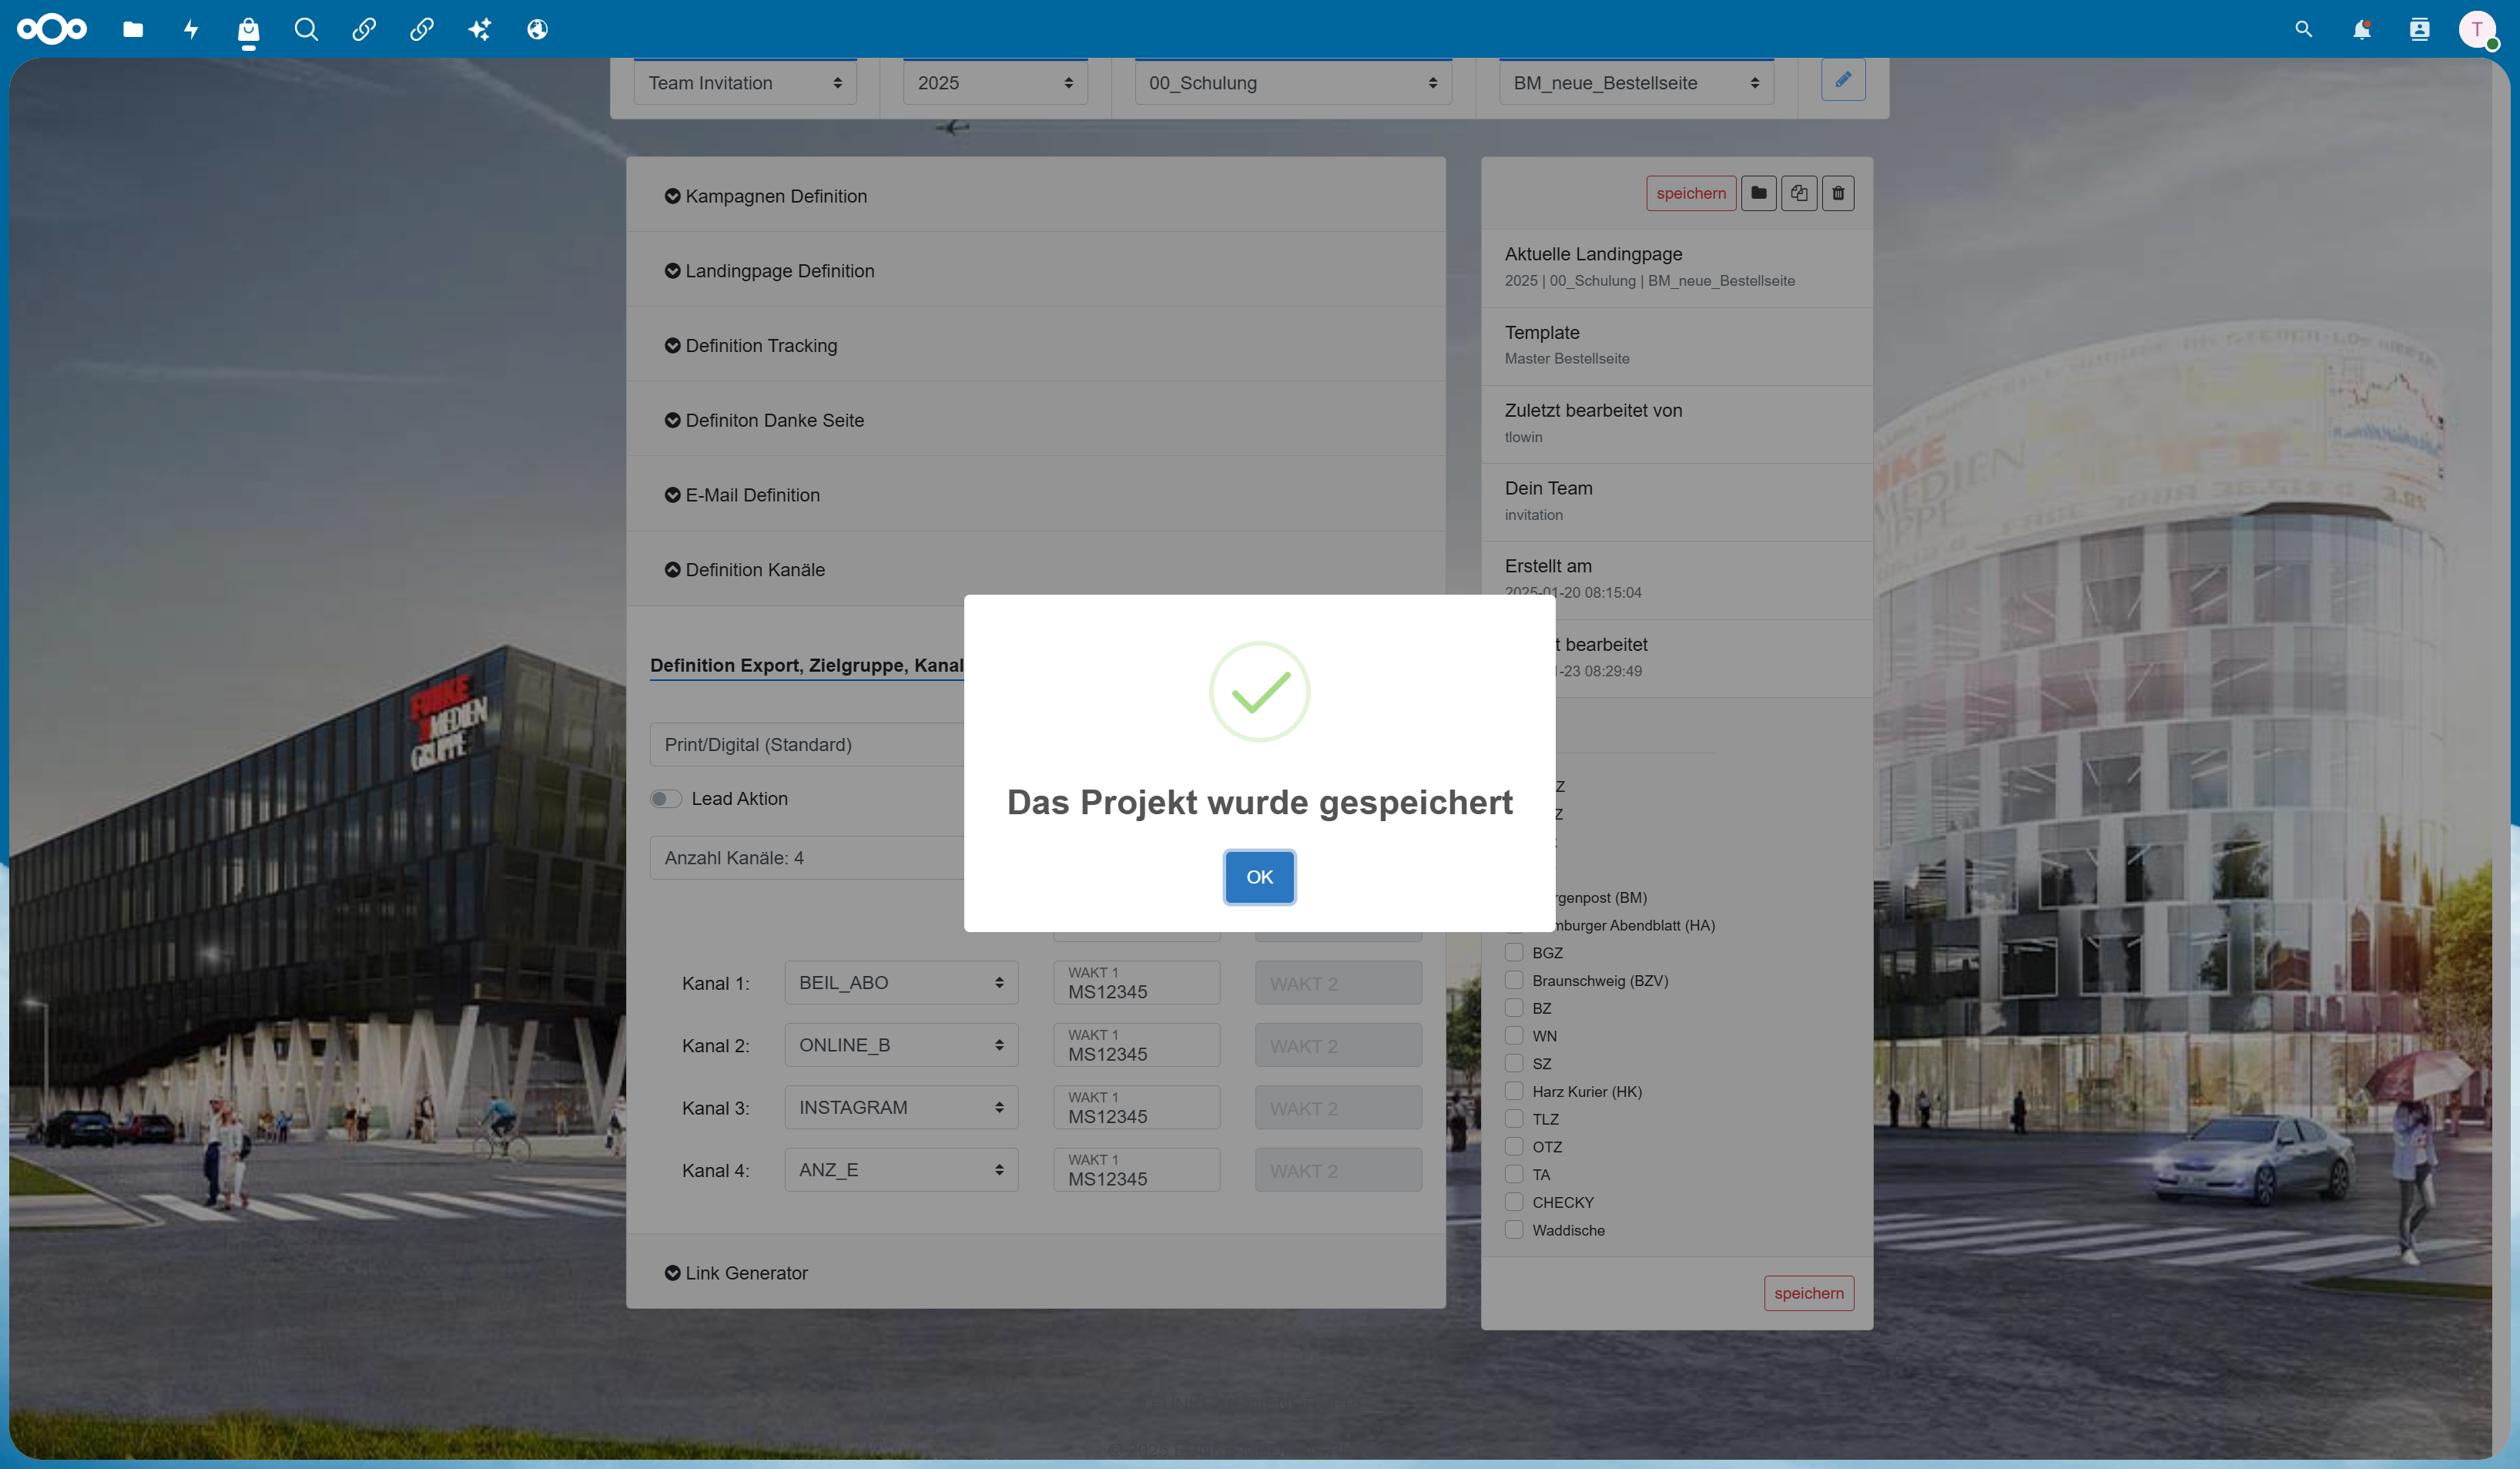The height and width of the screenshot is (1469, 2520).
Task: Open the shopping bag app icon
Action: (x=248, y=29)
